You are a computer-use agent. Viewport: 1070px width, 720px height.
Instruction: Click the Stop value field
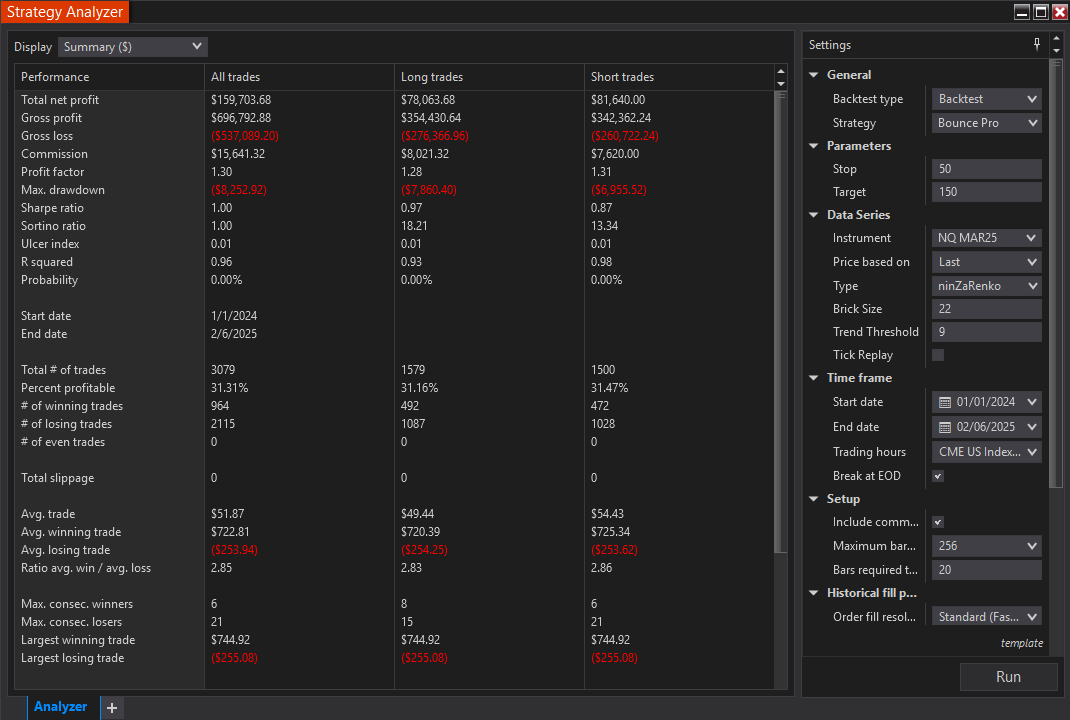(986, 169)
